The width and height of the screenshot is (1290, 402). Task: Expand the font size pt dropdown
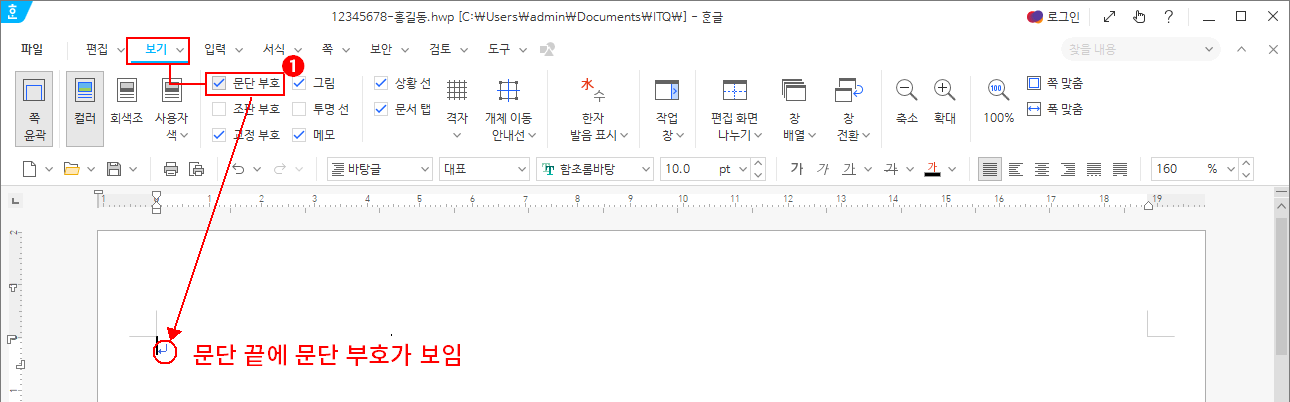tap(741, 169)
